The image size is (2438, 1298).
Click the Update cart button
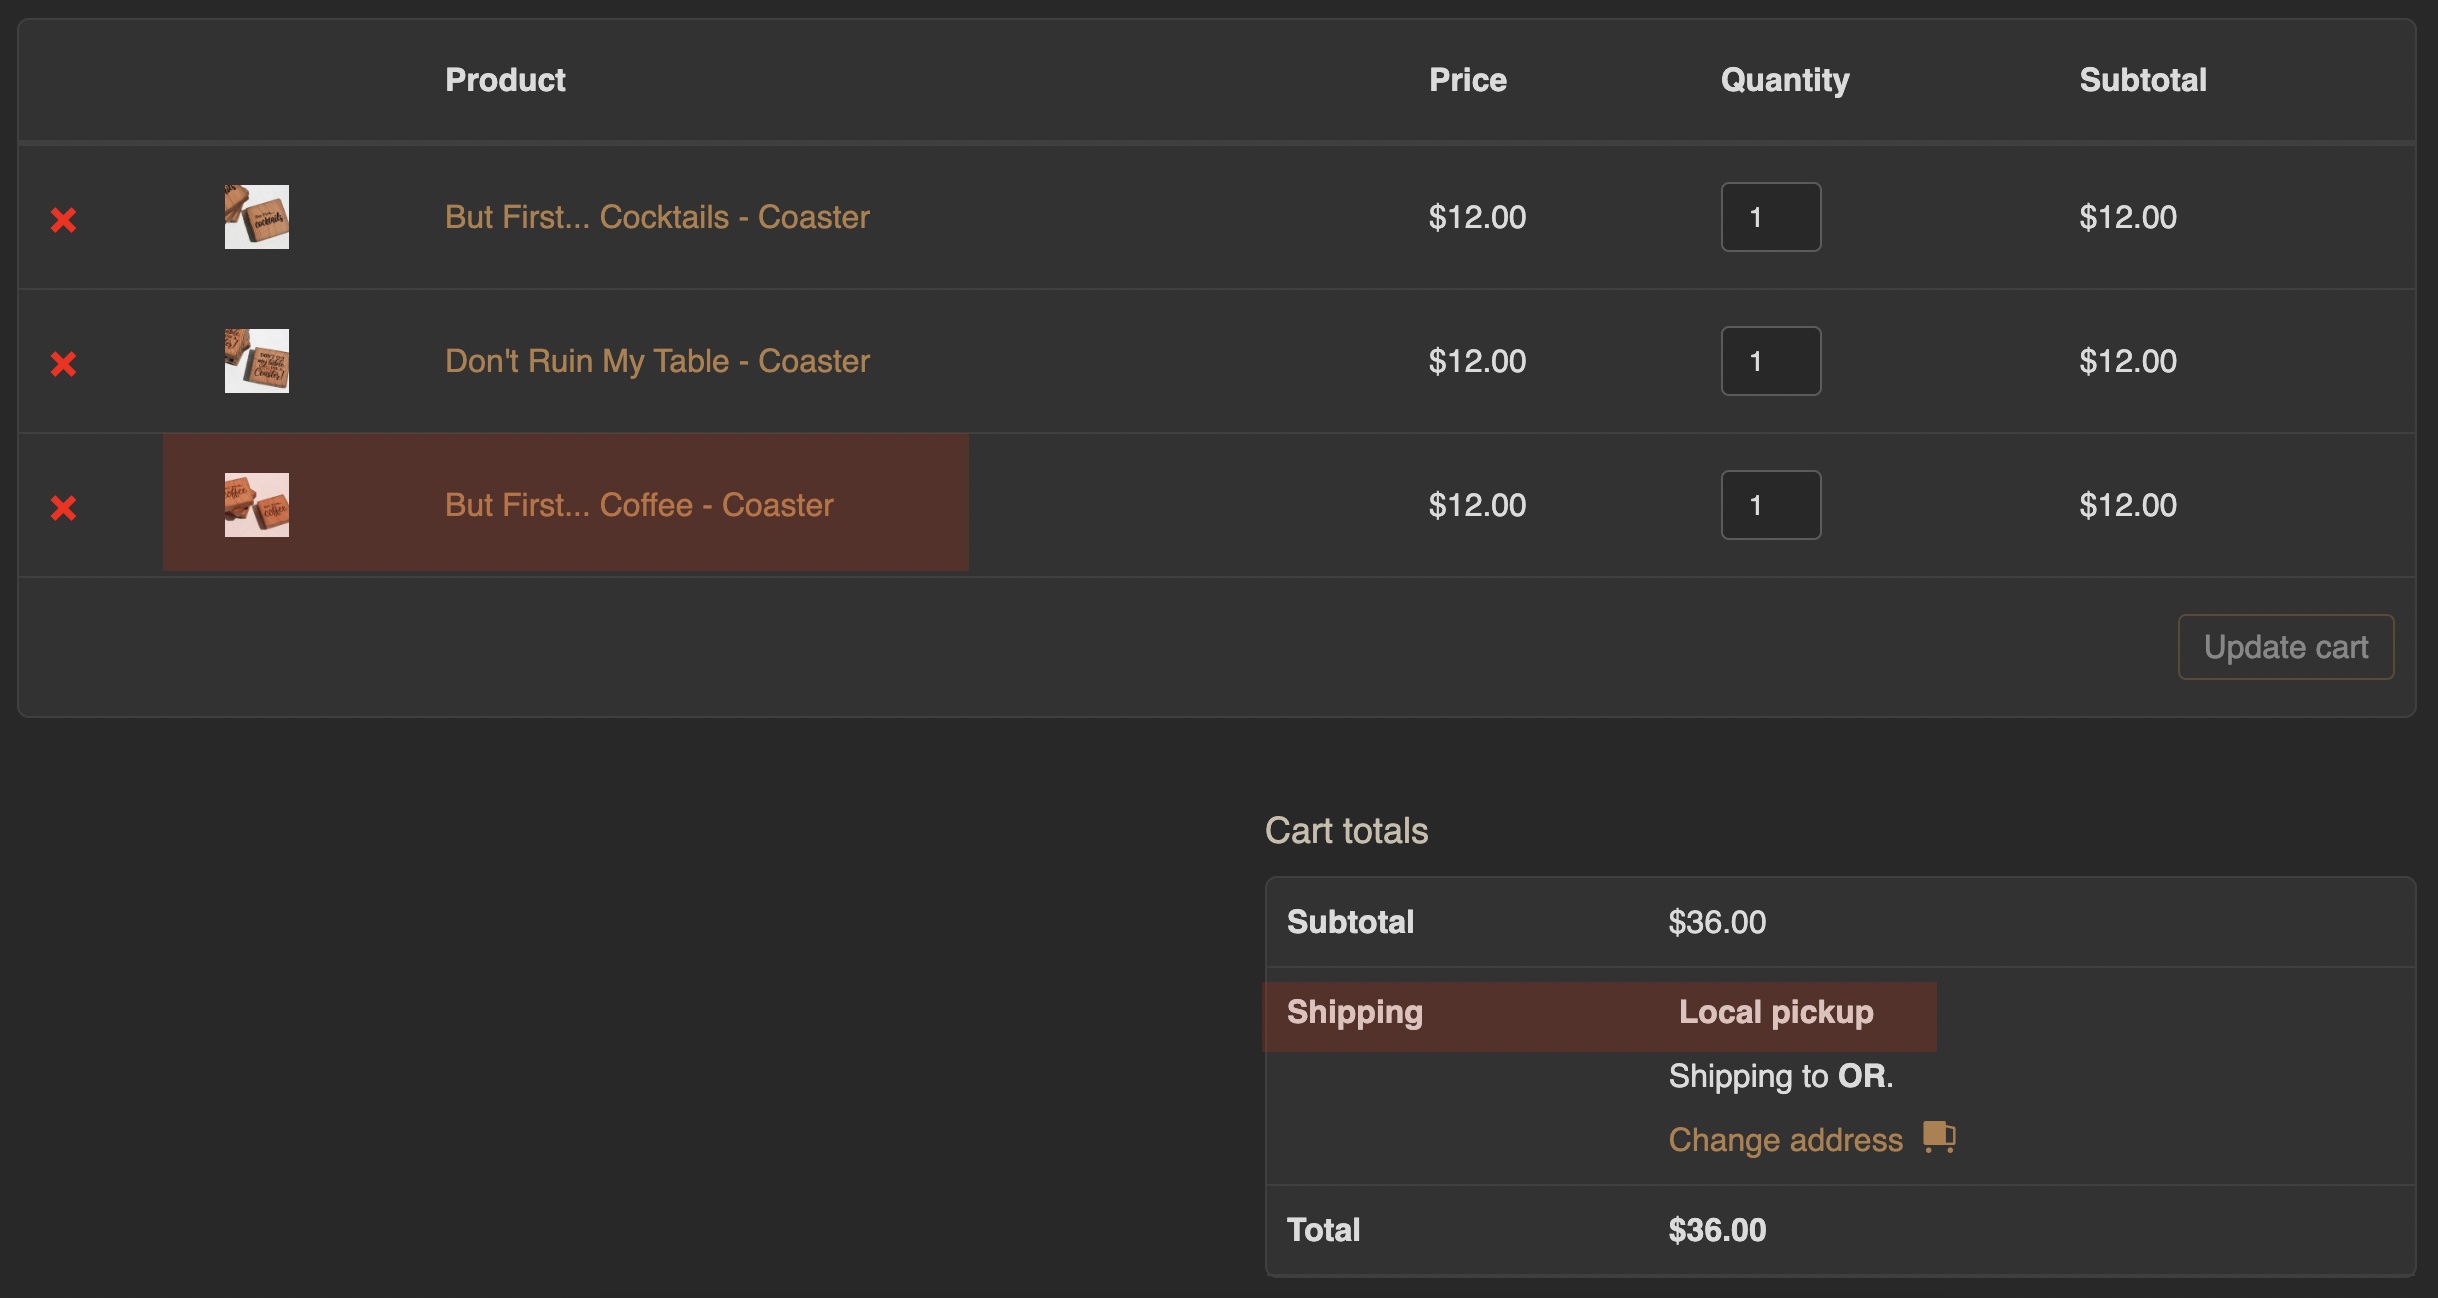point(2286,647)
